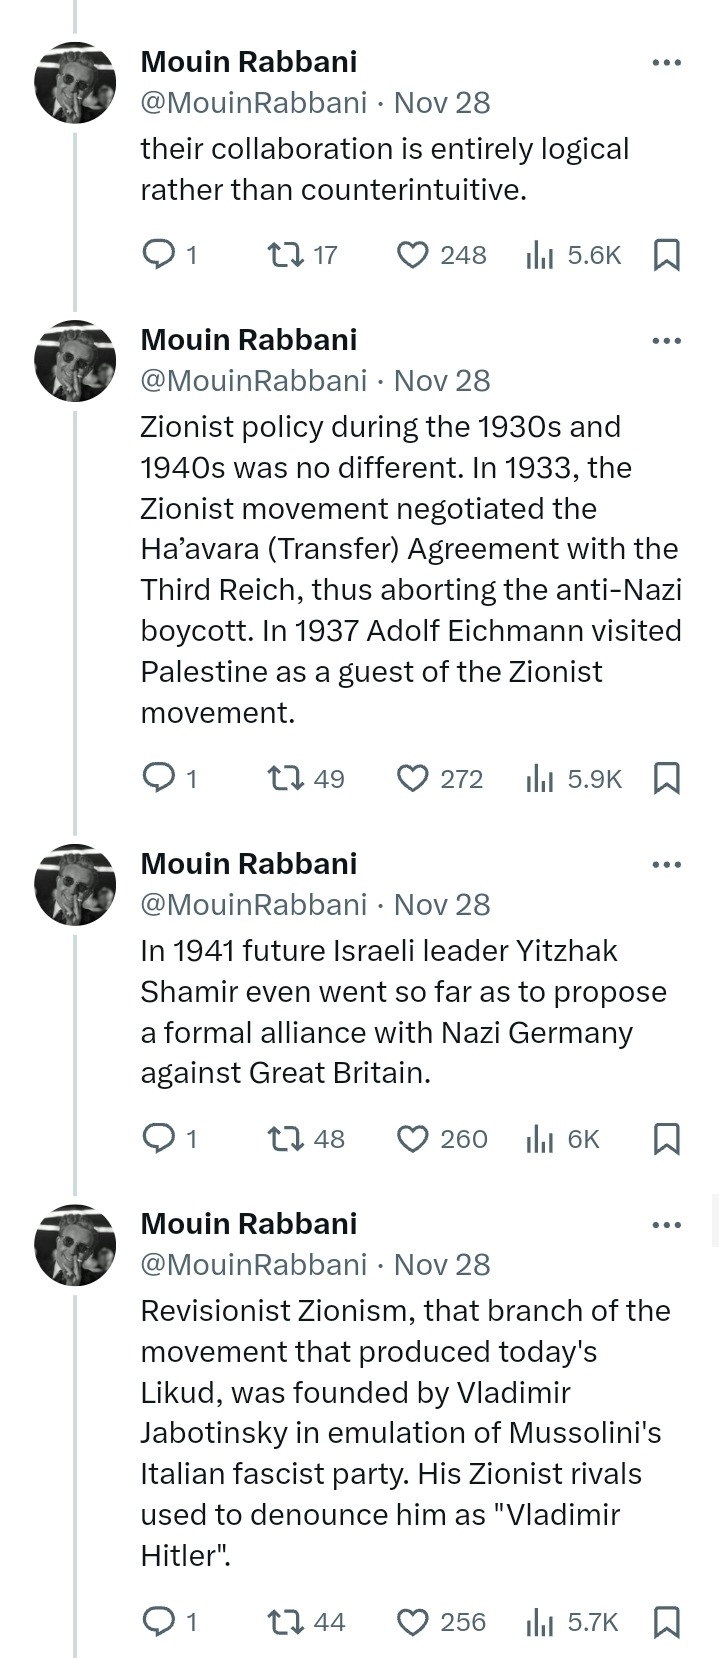Reply to the Ha'avara Agreement tweet
The width and height of the screenshot is (719, 1658).
click(x=160, y=778)
